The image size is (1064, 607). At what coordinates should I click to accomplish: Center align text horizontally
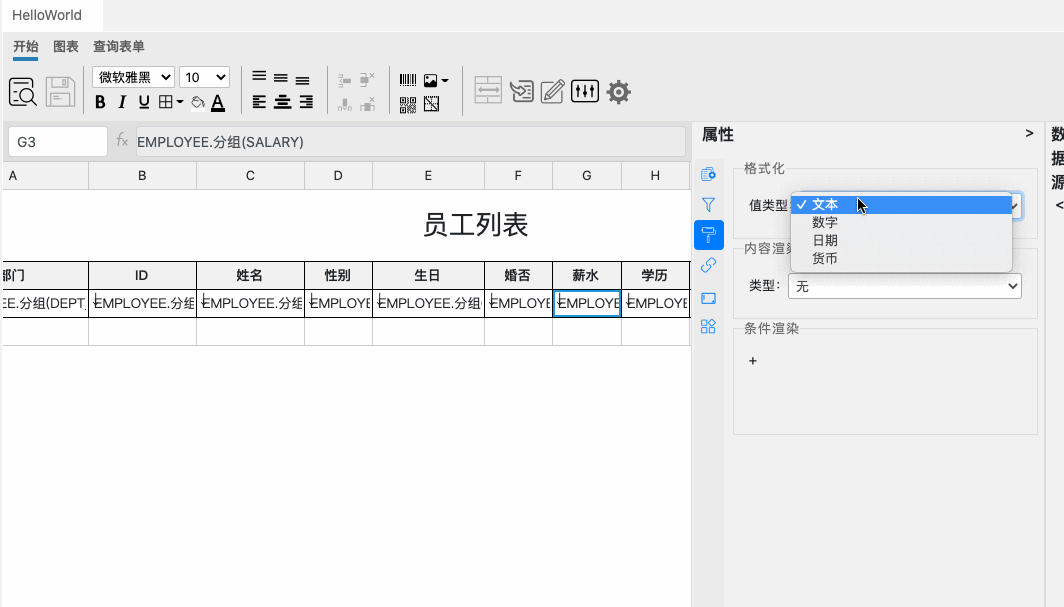point(282,102)
